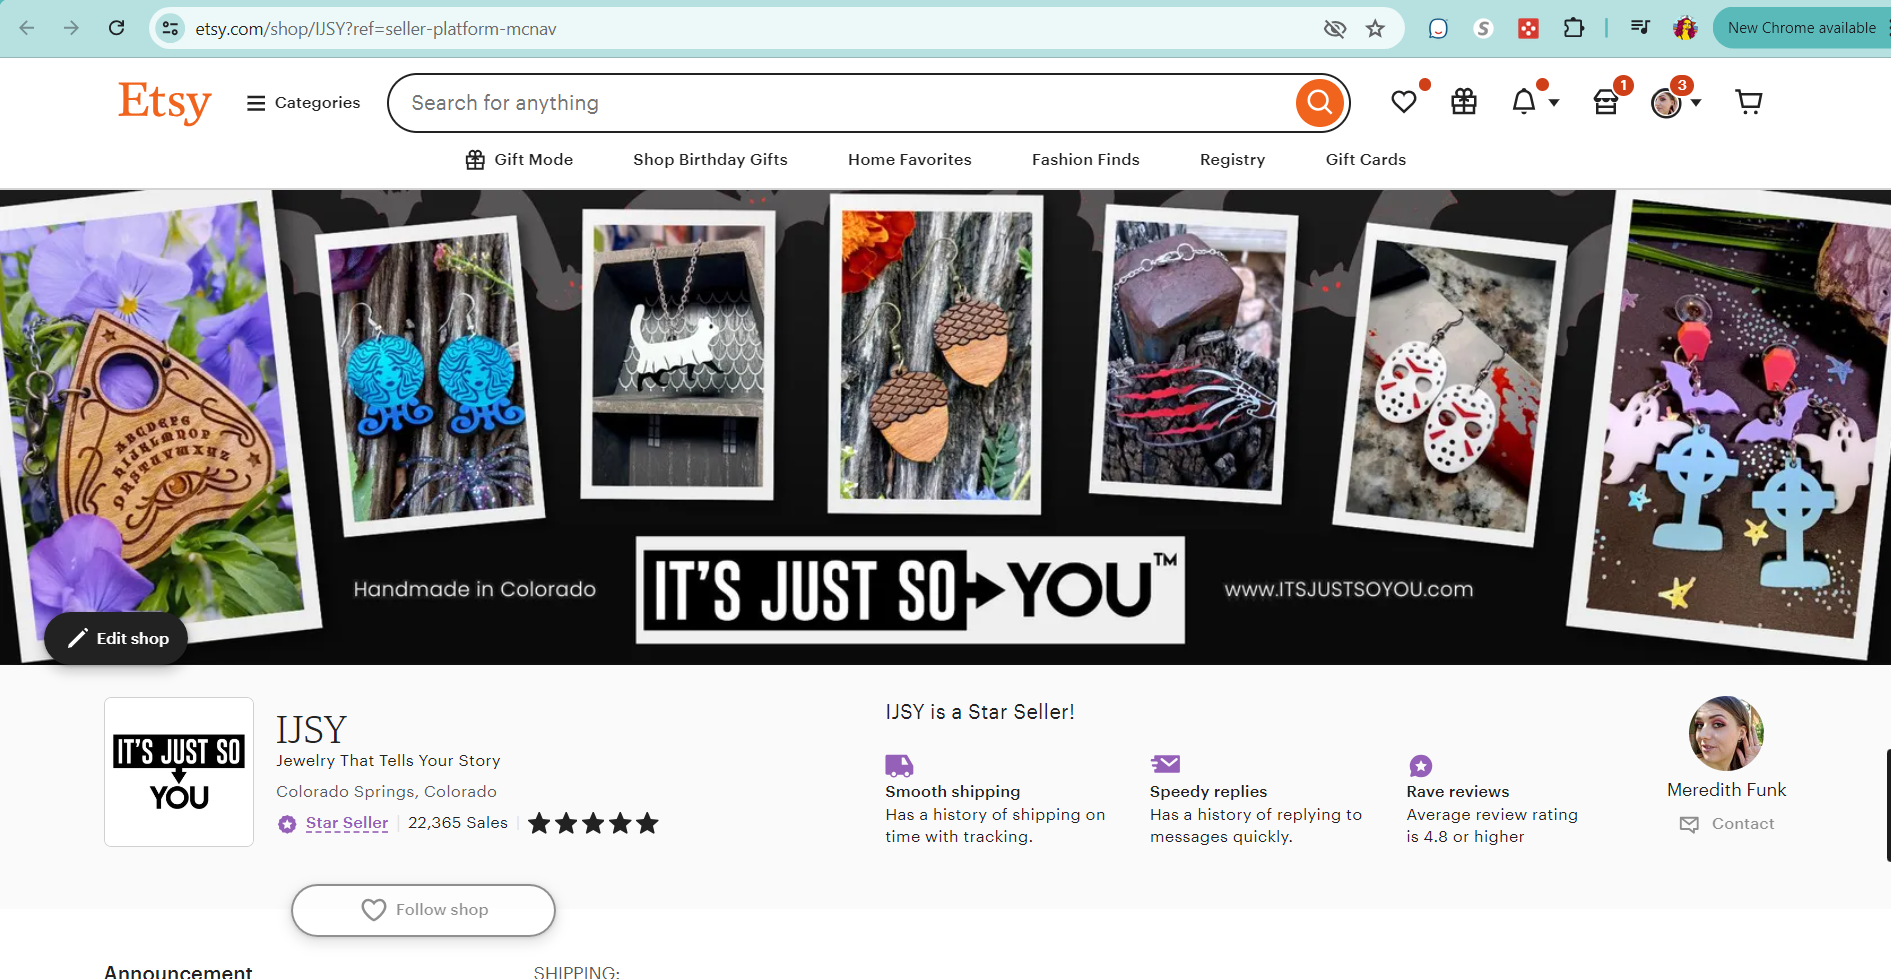1891x979 pixels.
Task: Click the IJSY shop logo thumbnail
Action: (178, 771)
